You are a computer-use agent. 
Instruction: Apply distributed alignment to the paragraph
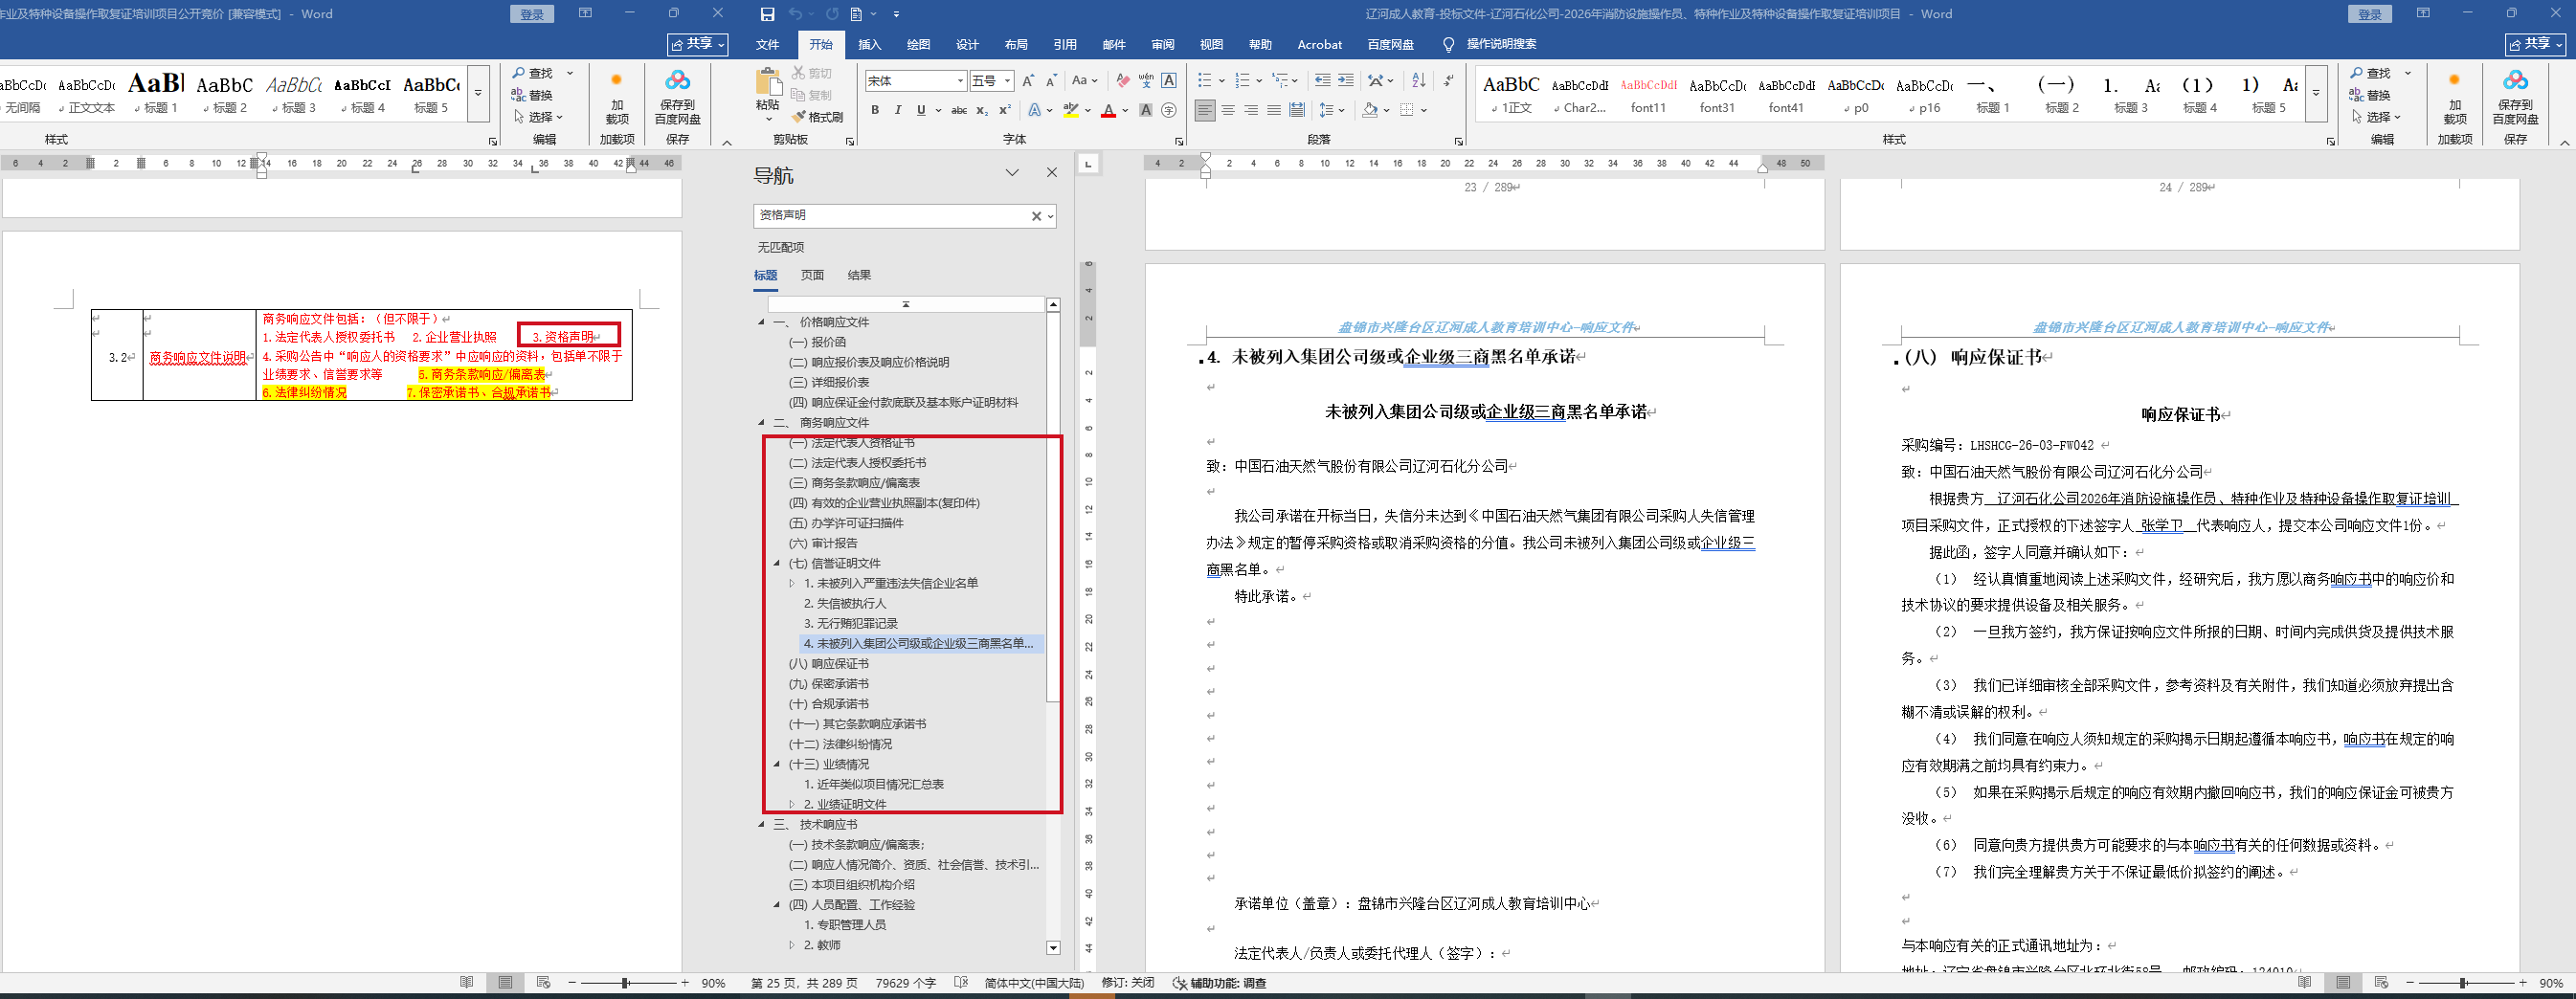1297,110
